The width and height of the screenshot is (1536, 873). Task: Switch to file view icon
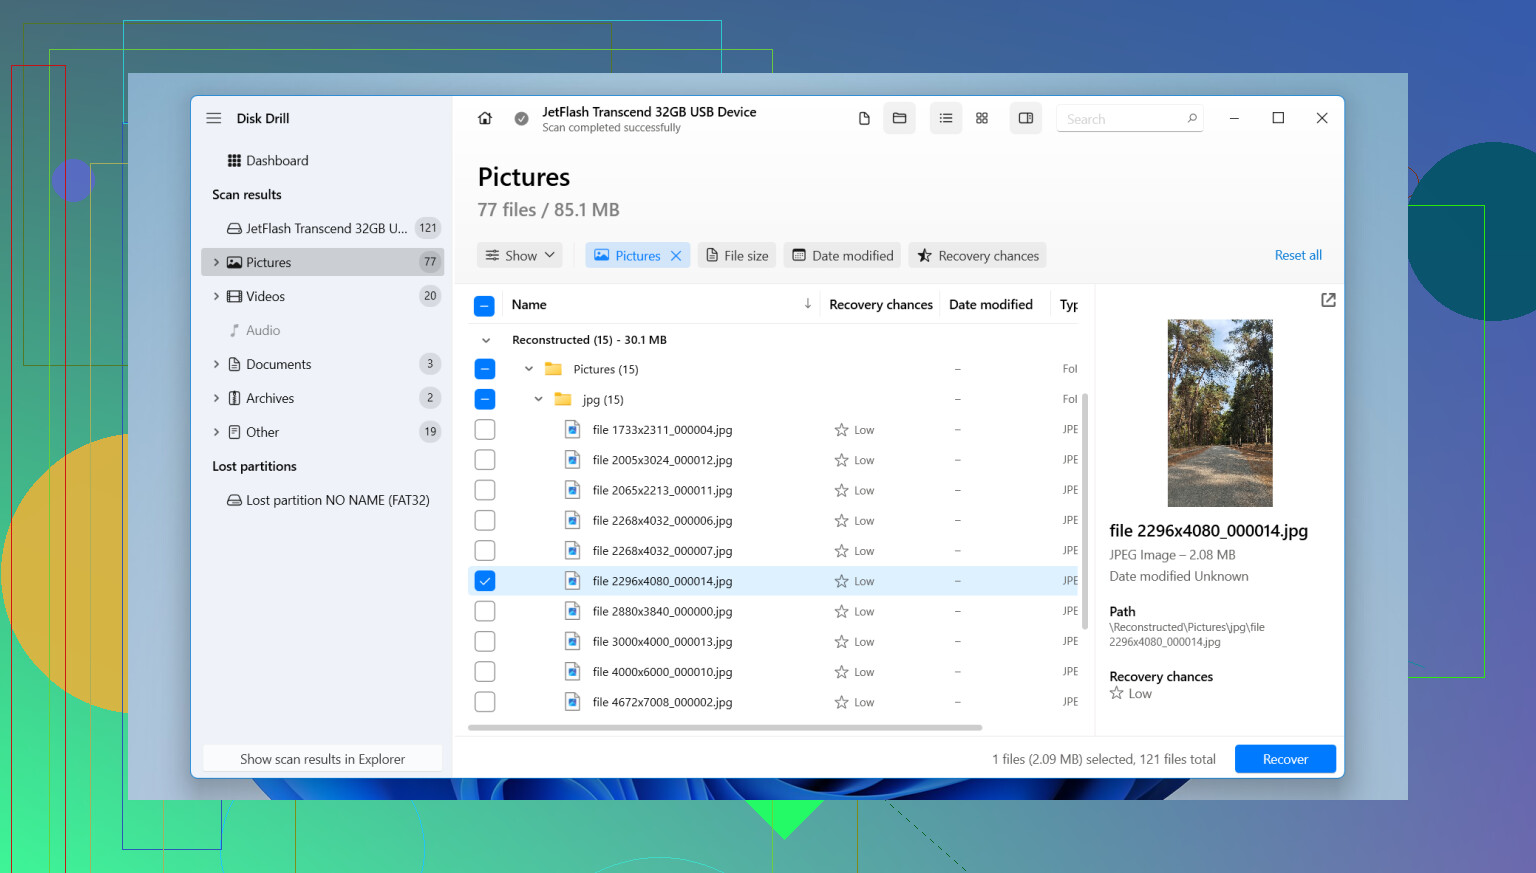pos(864,118)
